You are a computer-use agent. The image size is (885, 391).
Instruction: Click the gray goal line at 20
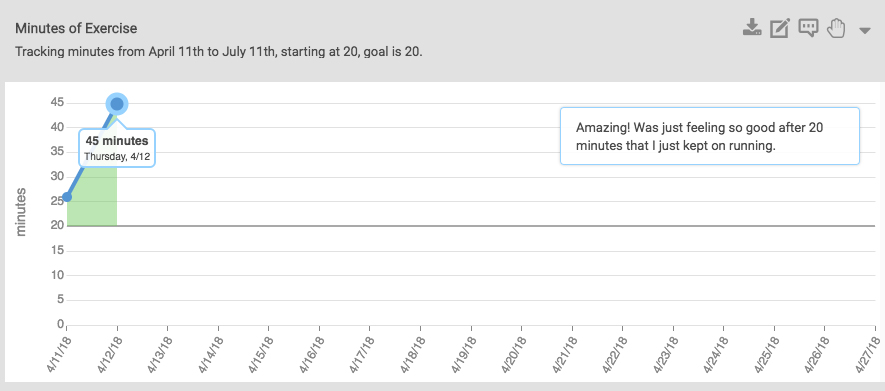click(471, 226)
